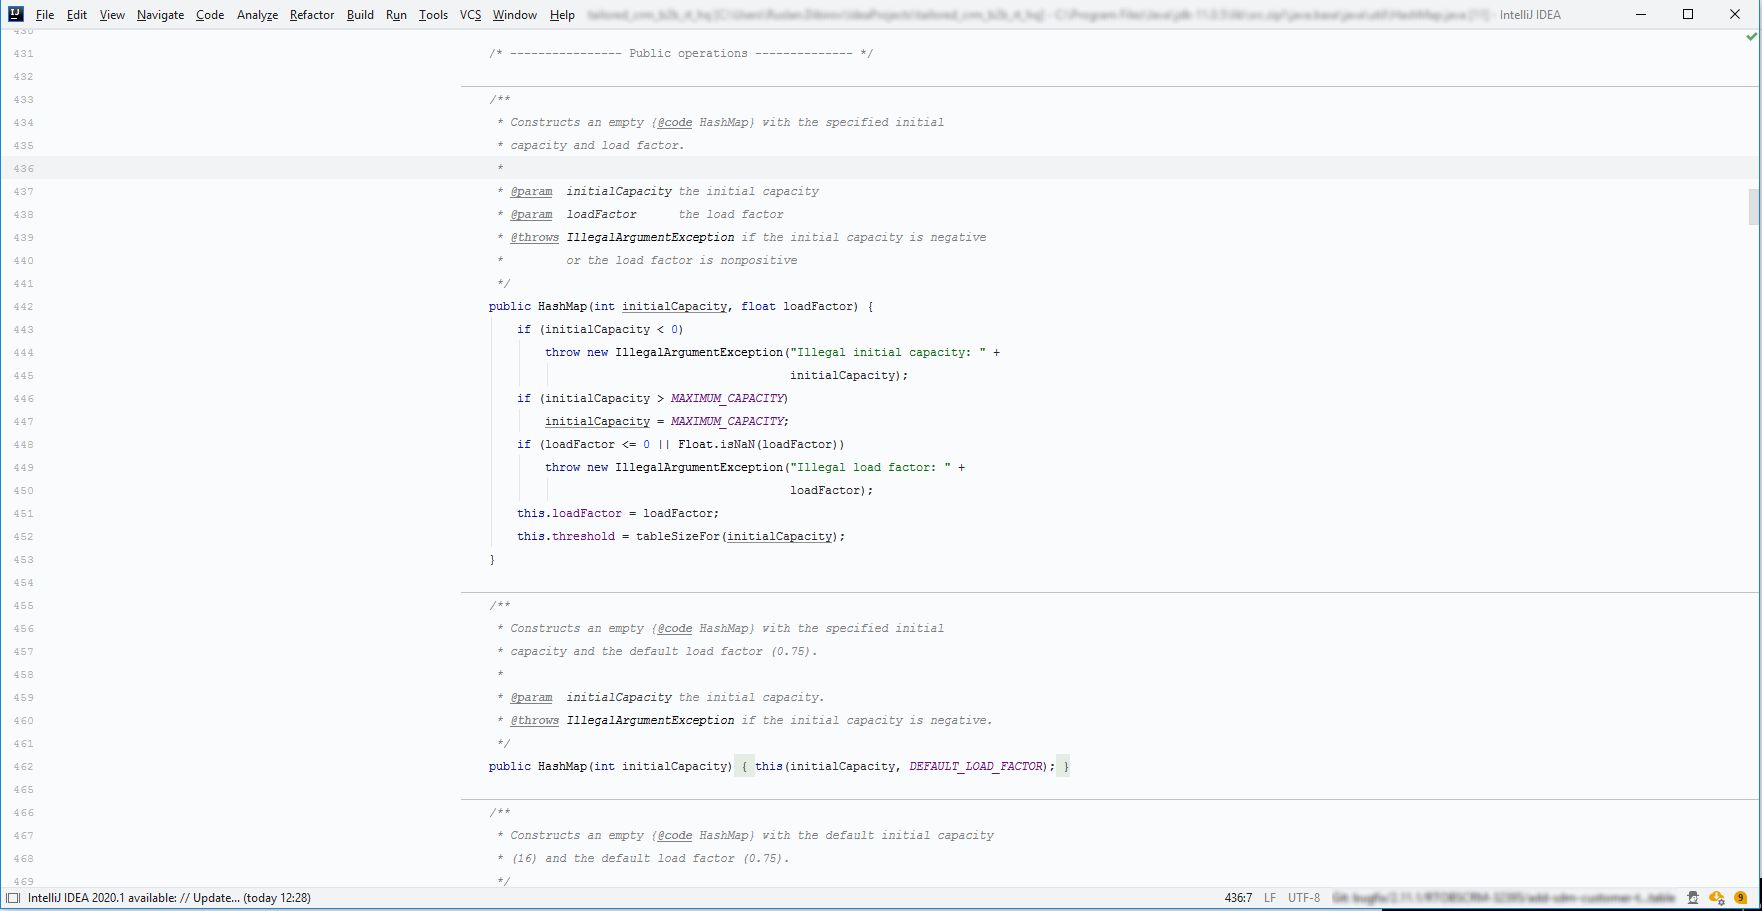Image resolution: width=1762 pixels, height=911 pixels.
Task: Click line number 462 in the gutter
Action: point(23,767)
